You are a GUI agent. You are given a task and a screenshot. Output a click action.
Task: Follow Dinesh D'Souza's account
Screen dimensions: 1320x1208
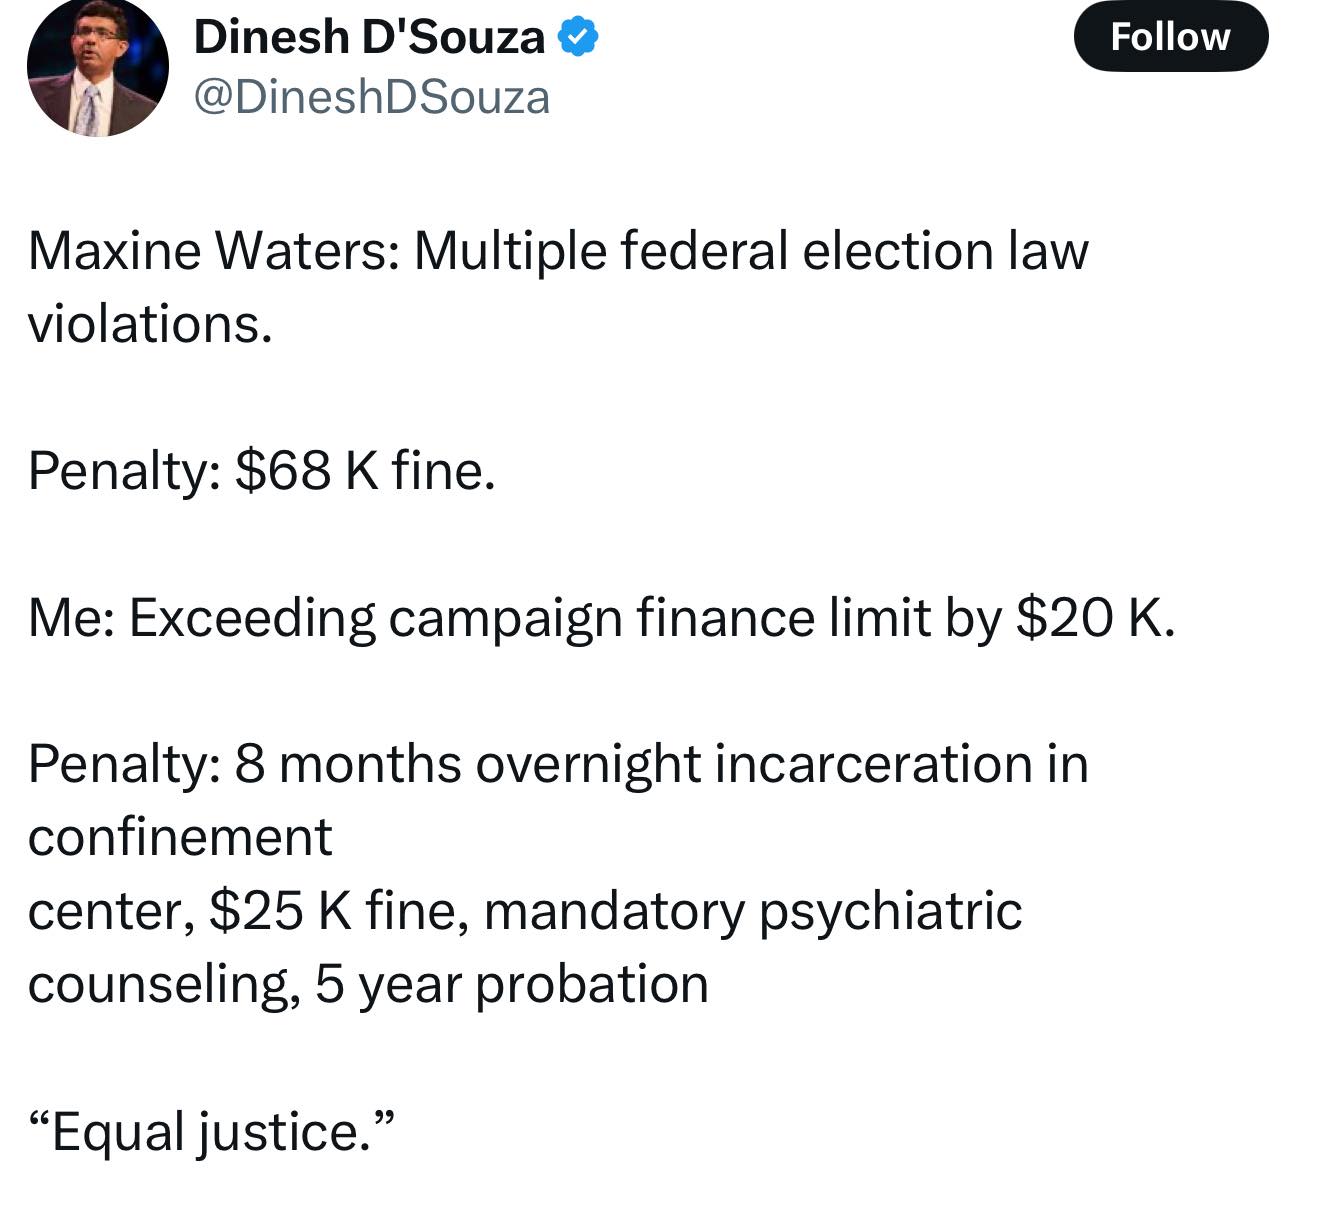pos(1170,37)
